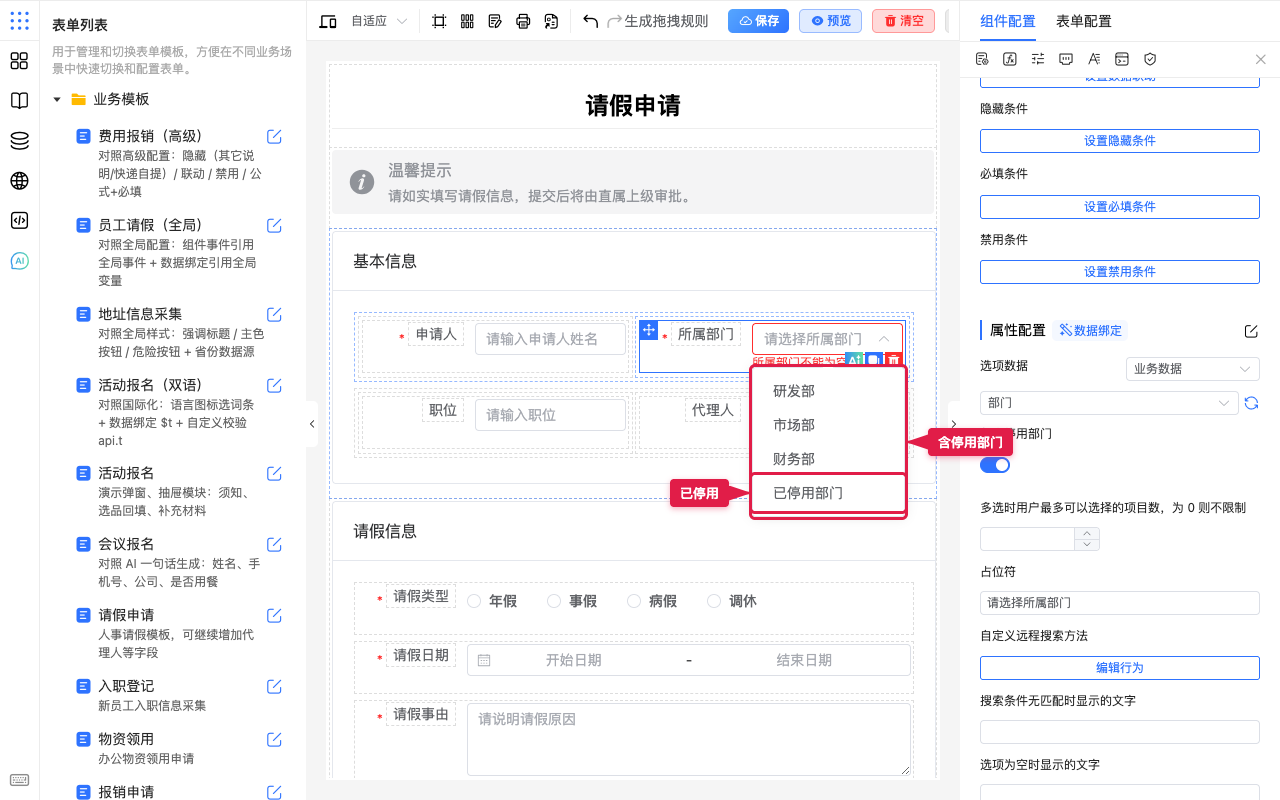Screen dimensions: 1280x800
Task: Click the globe icon in the left sidebar
Action: (x=19, y=181)
